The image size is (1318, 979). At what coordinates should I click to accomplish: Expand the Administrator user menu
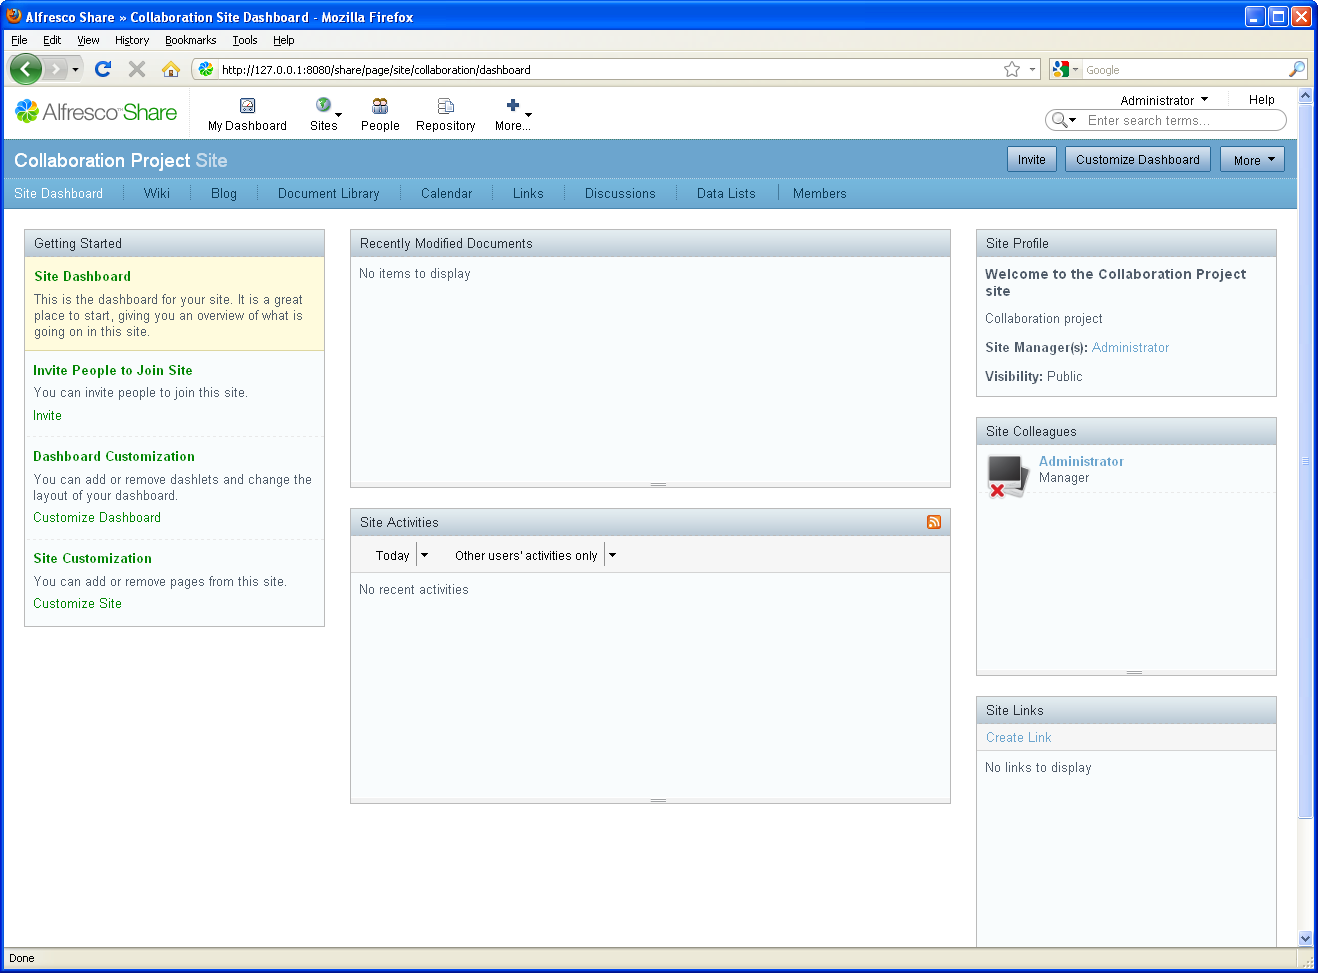pyautogui.click(x=1164, y=100)
